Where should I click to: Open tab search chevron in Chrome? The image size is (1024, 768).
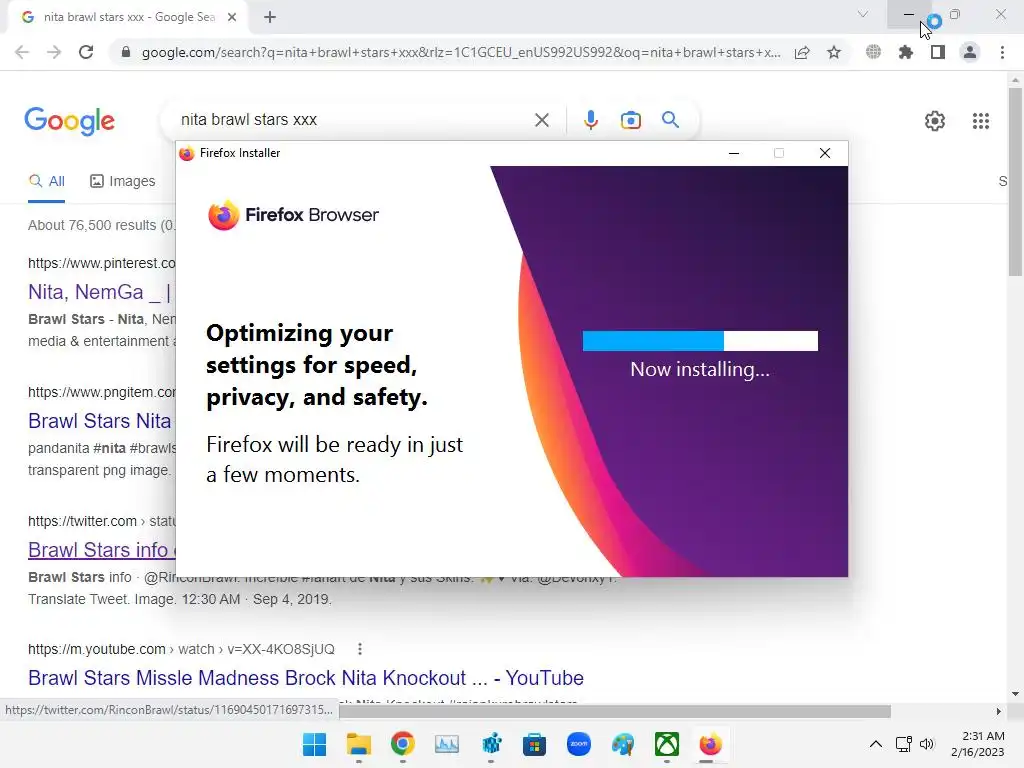[863, 14]
